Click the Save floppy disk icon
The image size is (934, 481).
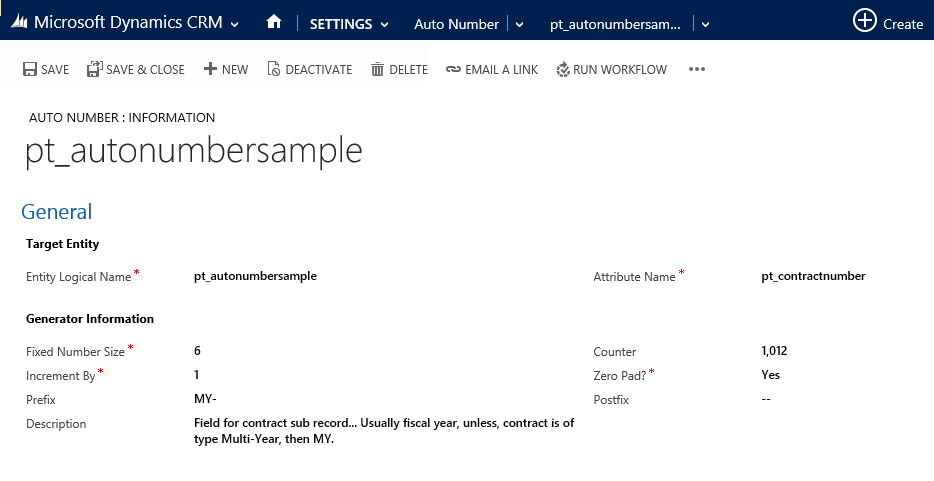(30, 70)
